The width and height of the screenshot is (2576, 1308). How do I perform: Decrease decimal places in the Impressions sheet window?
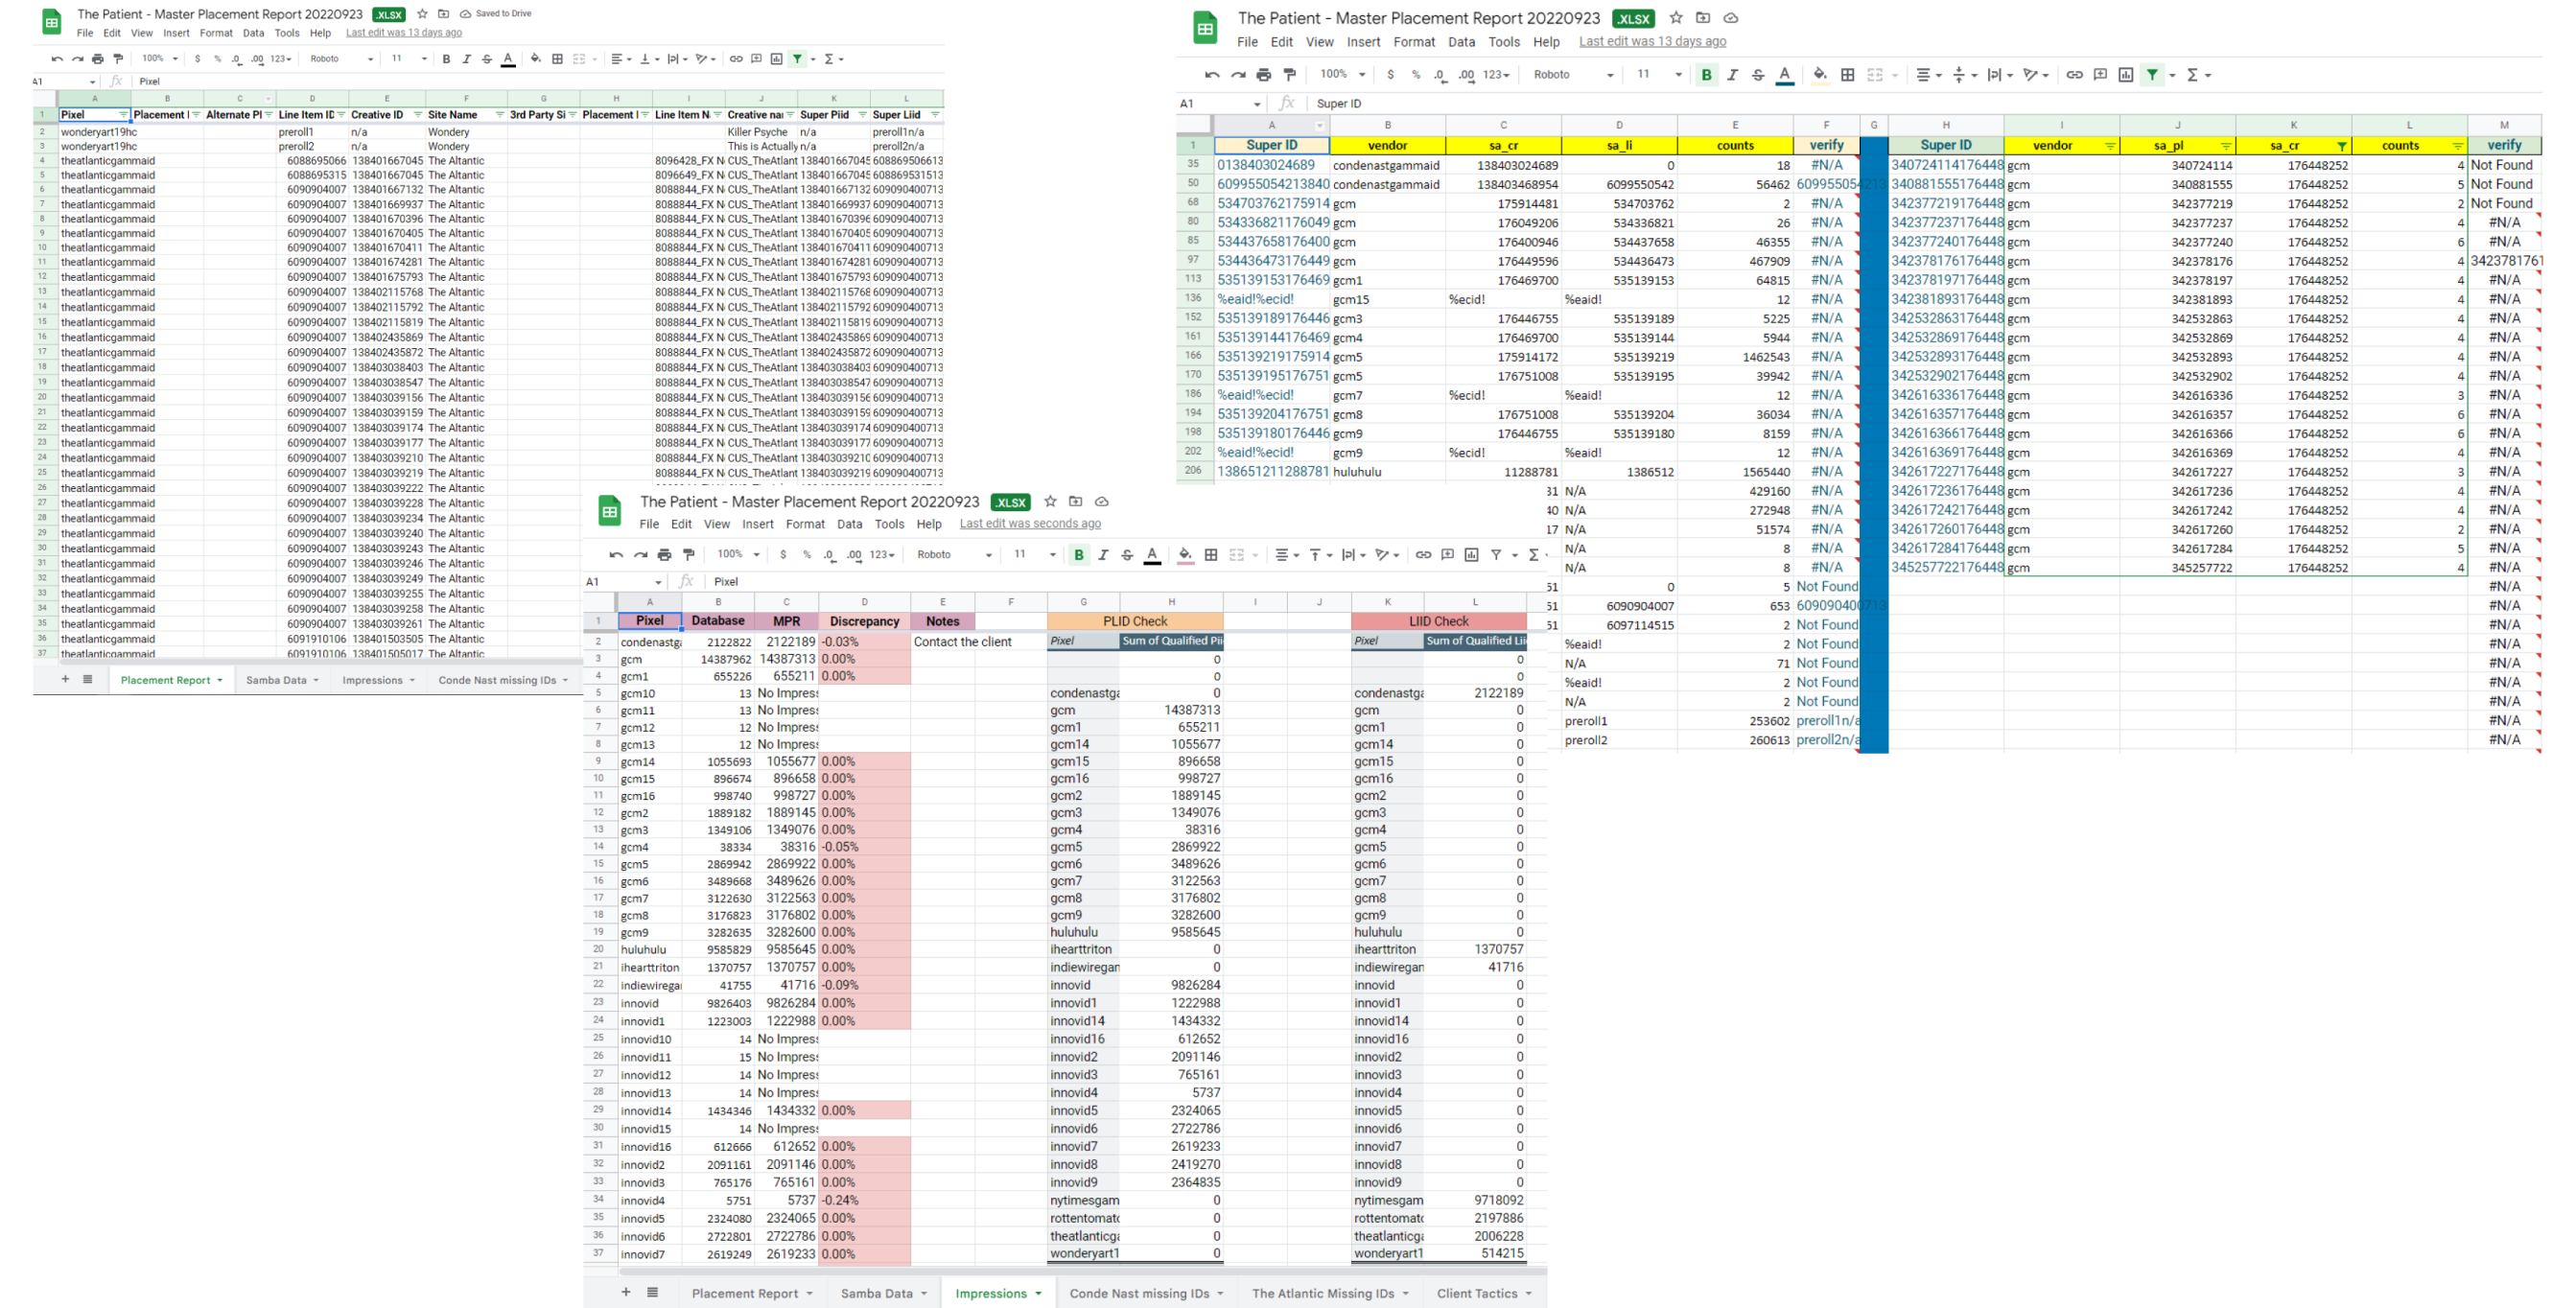(x=829, y=555)
